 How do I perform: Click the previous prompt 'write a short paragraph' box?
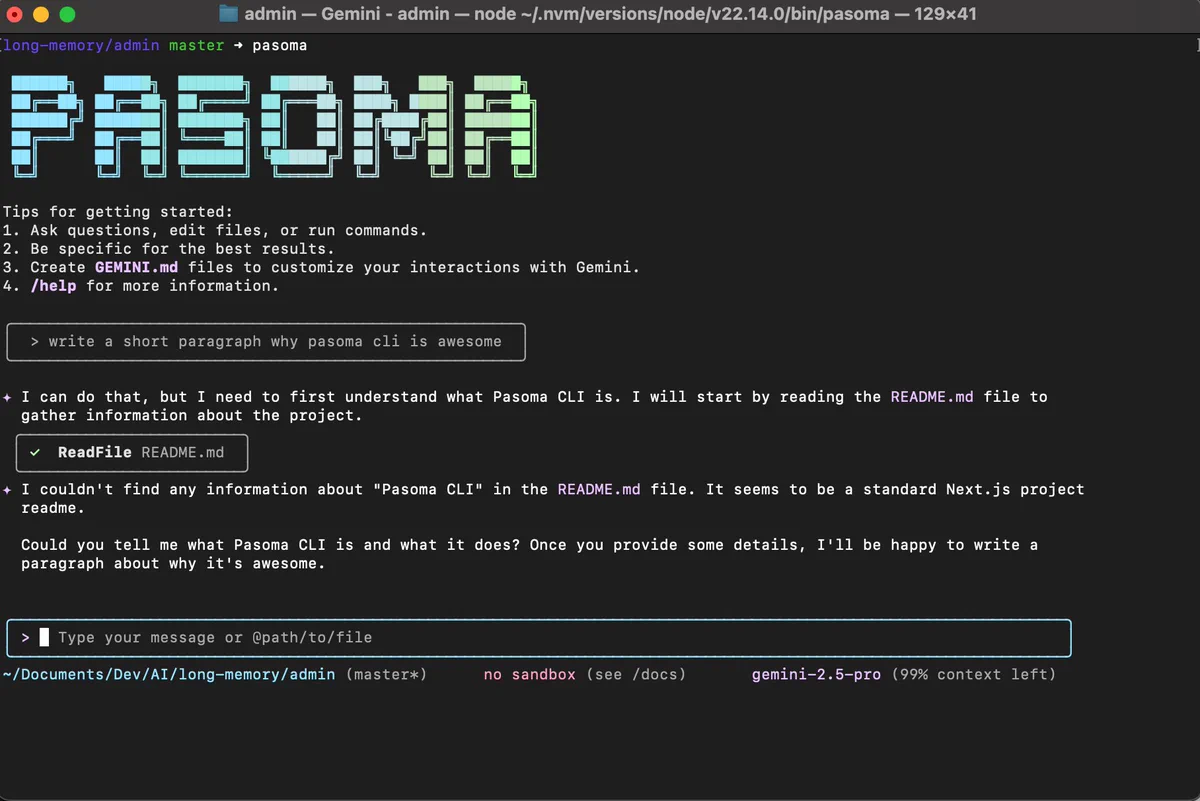coord(266,342)
